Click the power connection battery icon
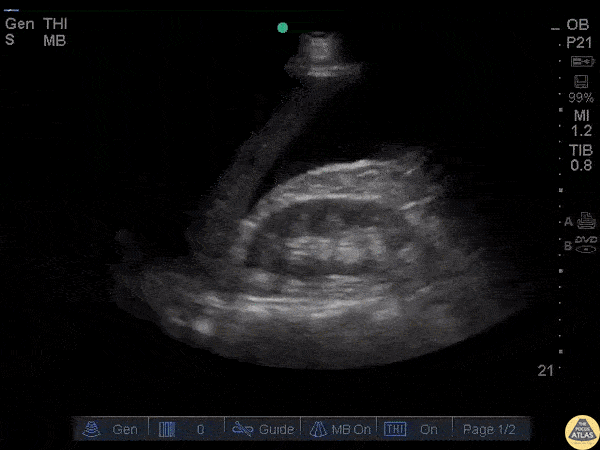The width and height of the screenshot is (600, 450). point(582,61)
